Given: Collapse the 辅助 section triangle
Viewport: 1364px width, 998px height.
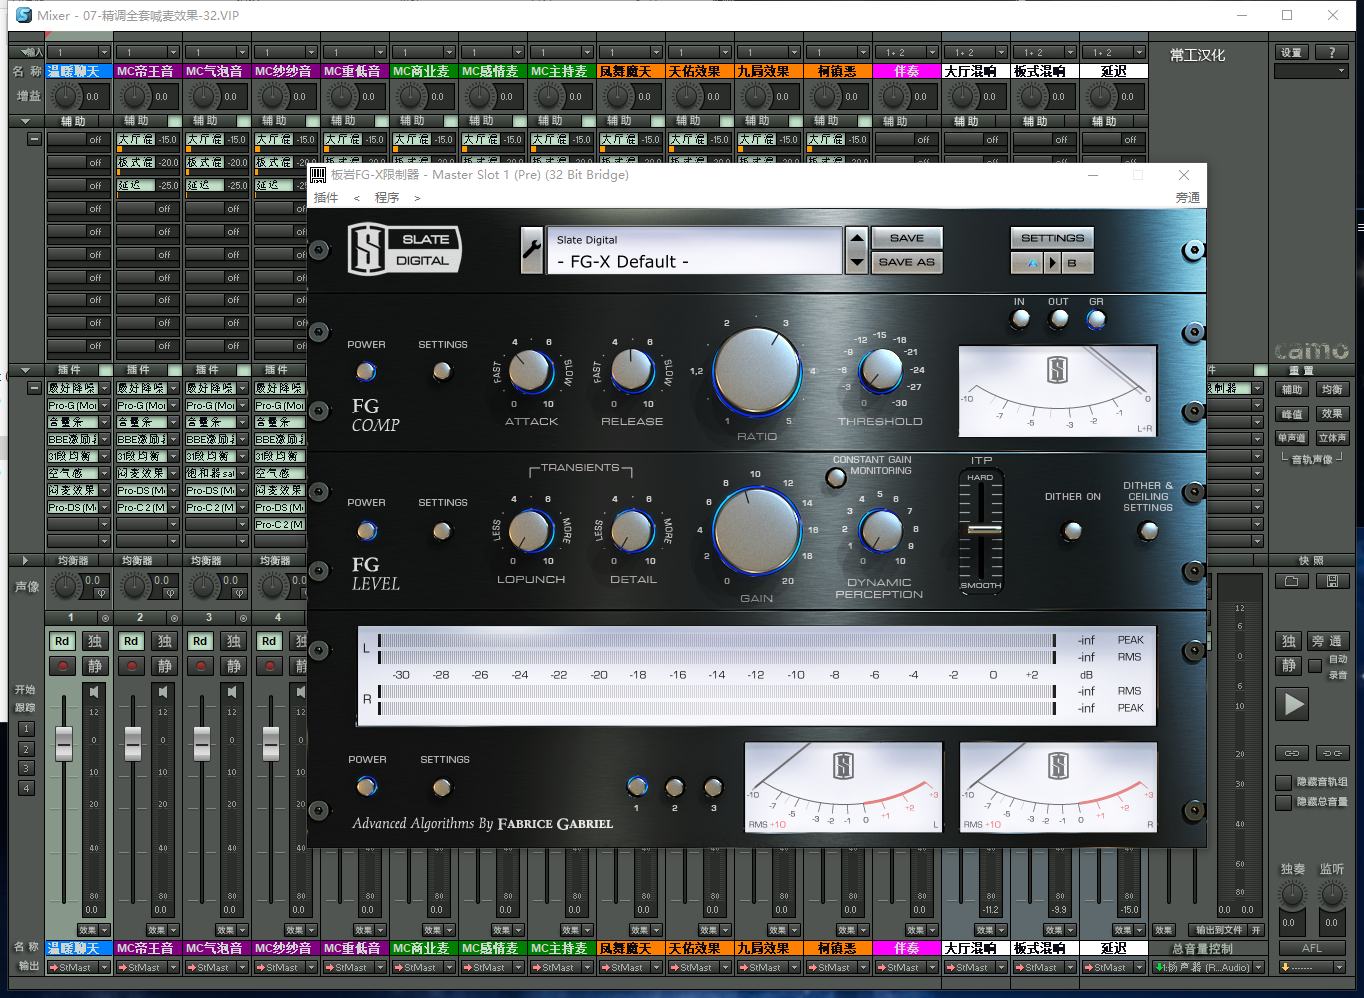Looking at the screenshot, I should coord(25,121).
